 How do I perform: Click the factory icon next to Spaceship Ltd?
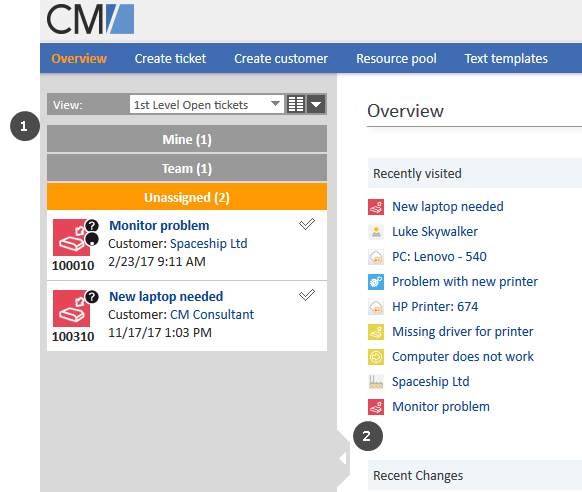click(x=376, y=382)
